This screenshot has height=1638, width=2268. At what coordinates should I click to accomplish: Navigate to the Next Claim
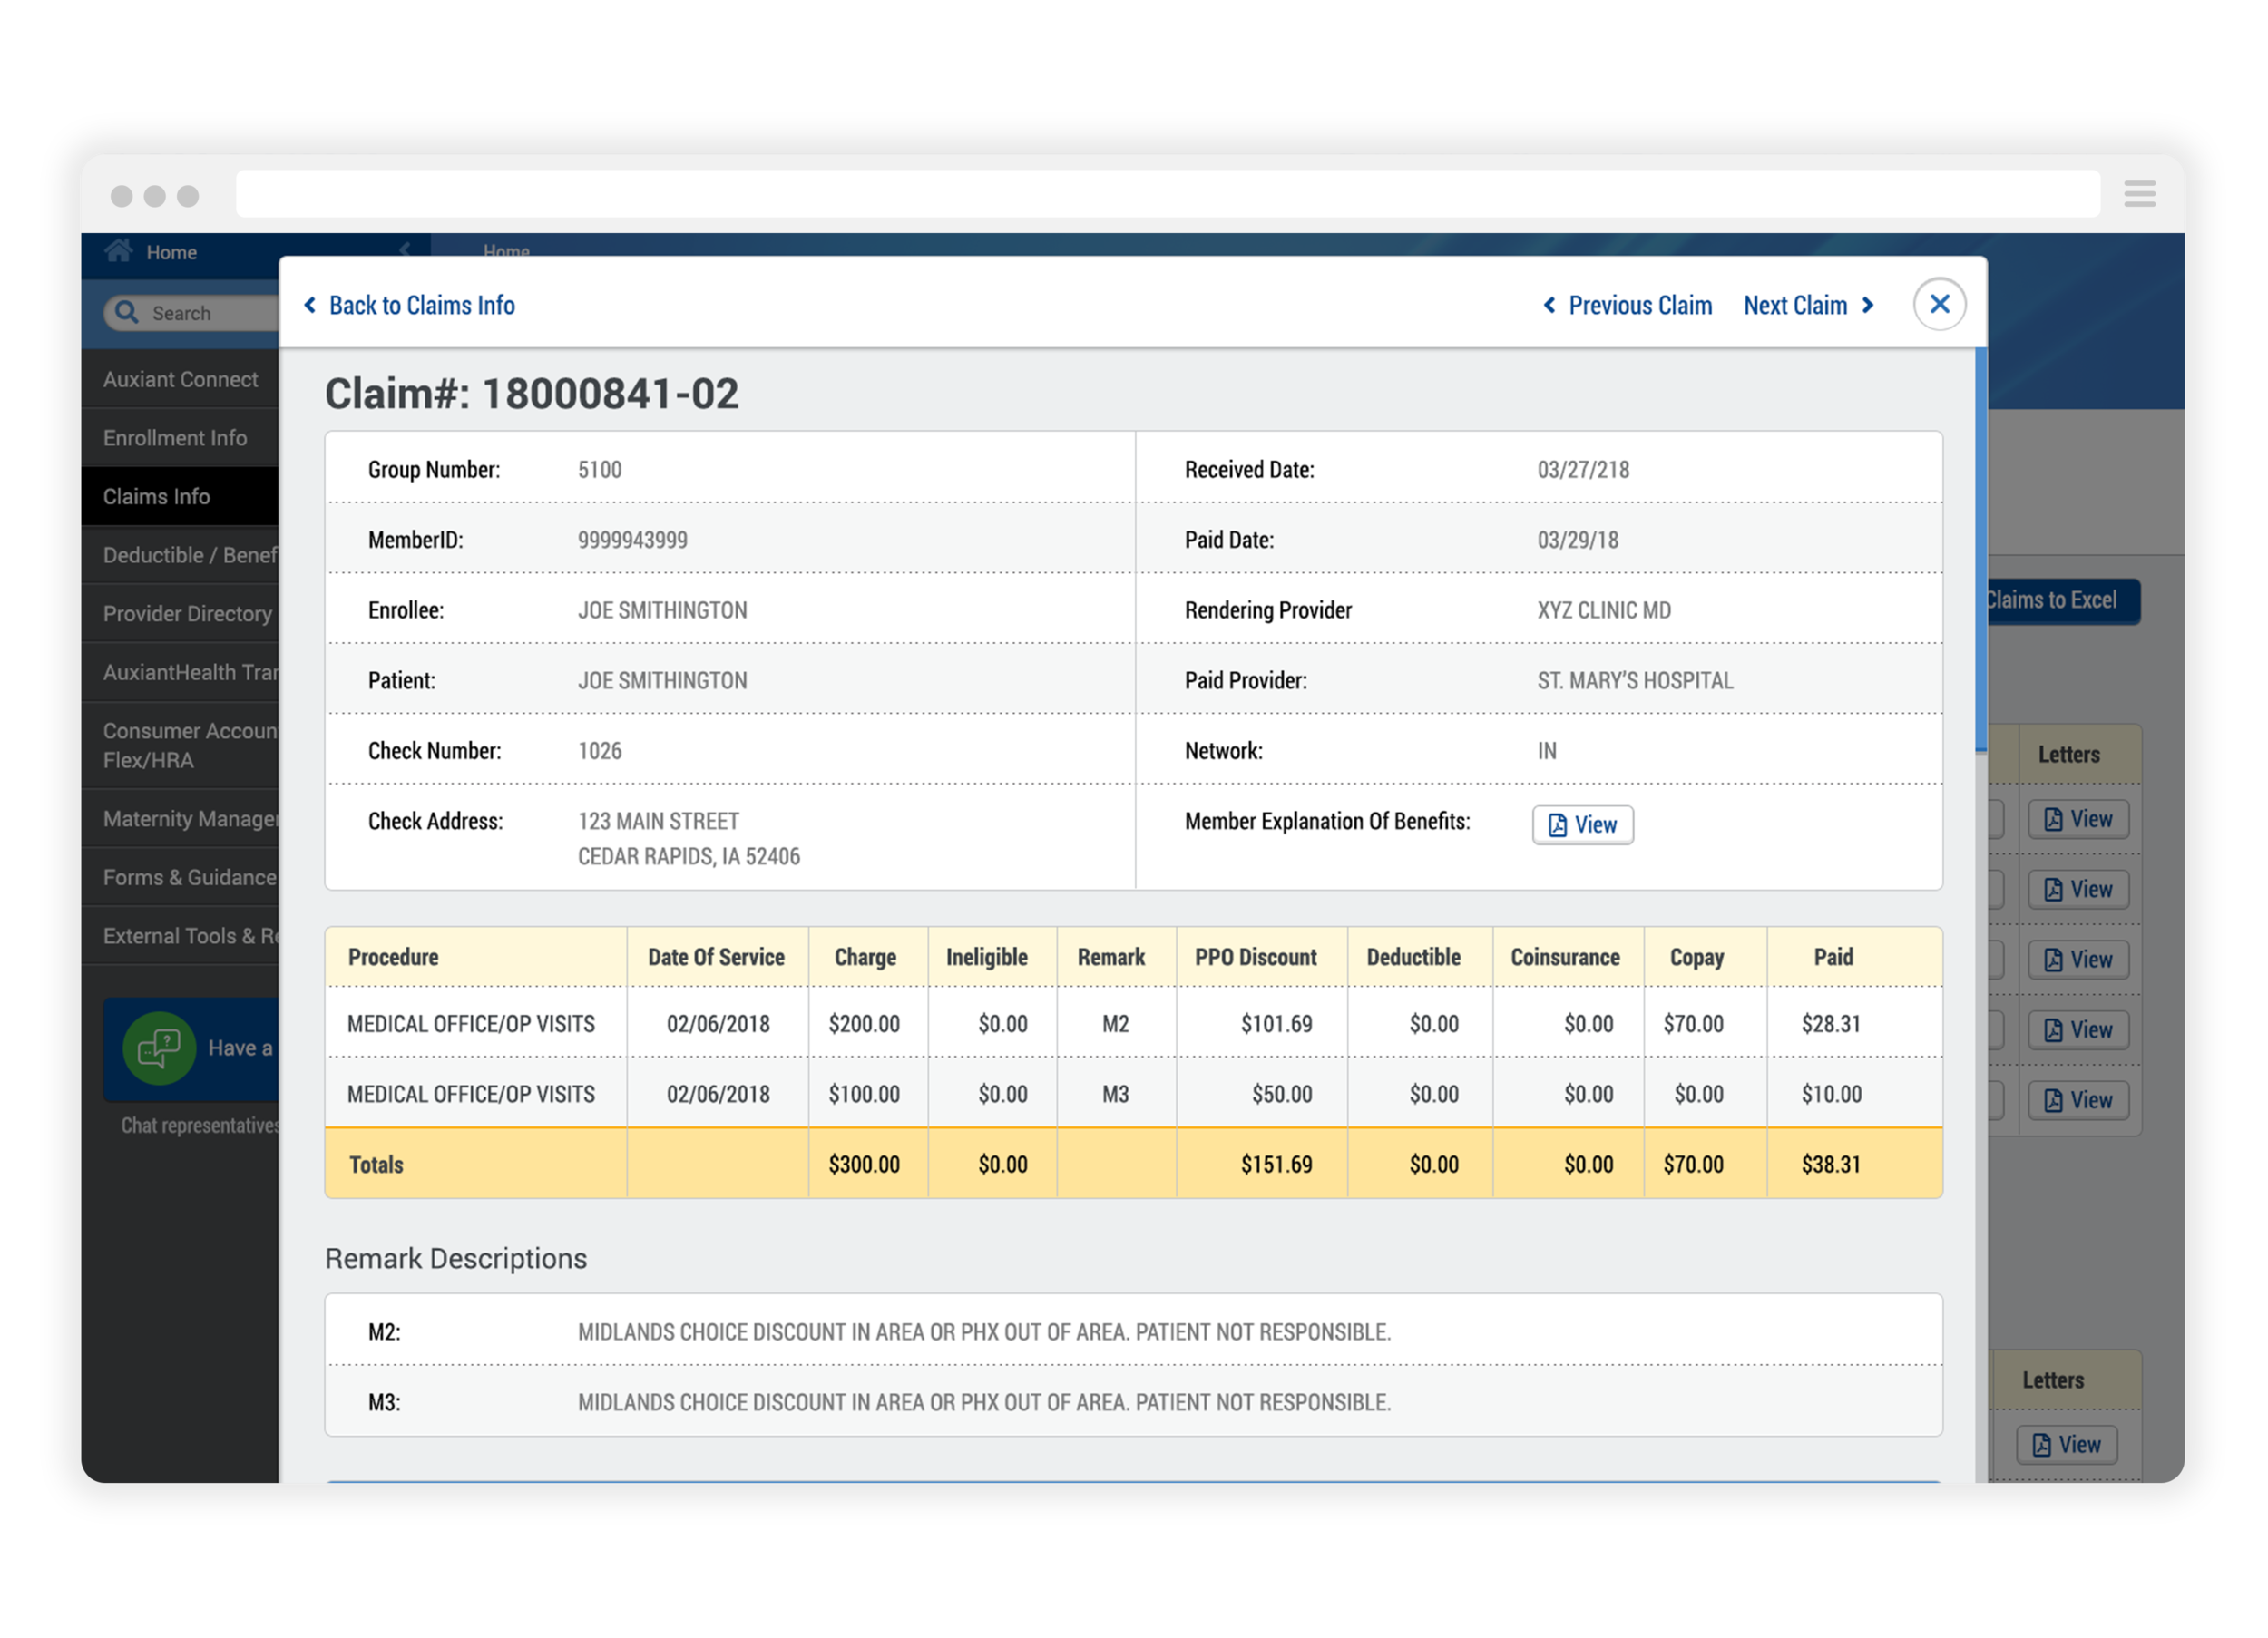click(x=1797, y=305)
